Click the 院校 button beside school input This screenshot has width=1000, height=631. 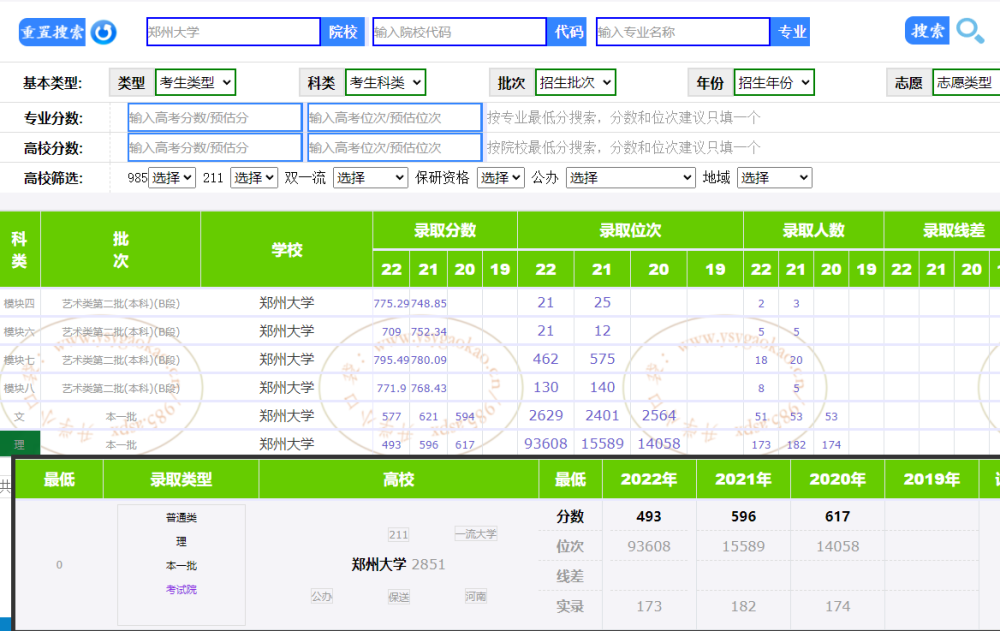[x=342, y=32]
